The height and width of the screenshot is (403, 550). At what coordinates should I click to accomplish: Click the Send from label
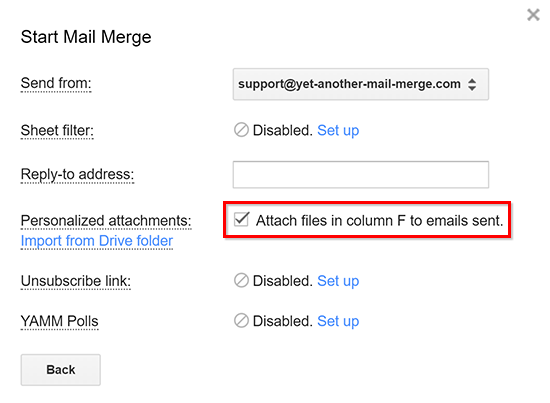(56, 83)
